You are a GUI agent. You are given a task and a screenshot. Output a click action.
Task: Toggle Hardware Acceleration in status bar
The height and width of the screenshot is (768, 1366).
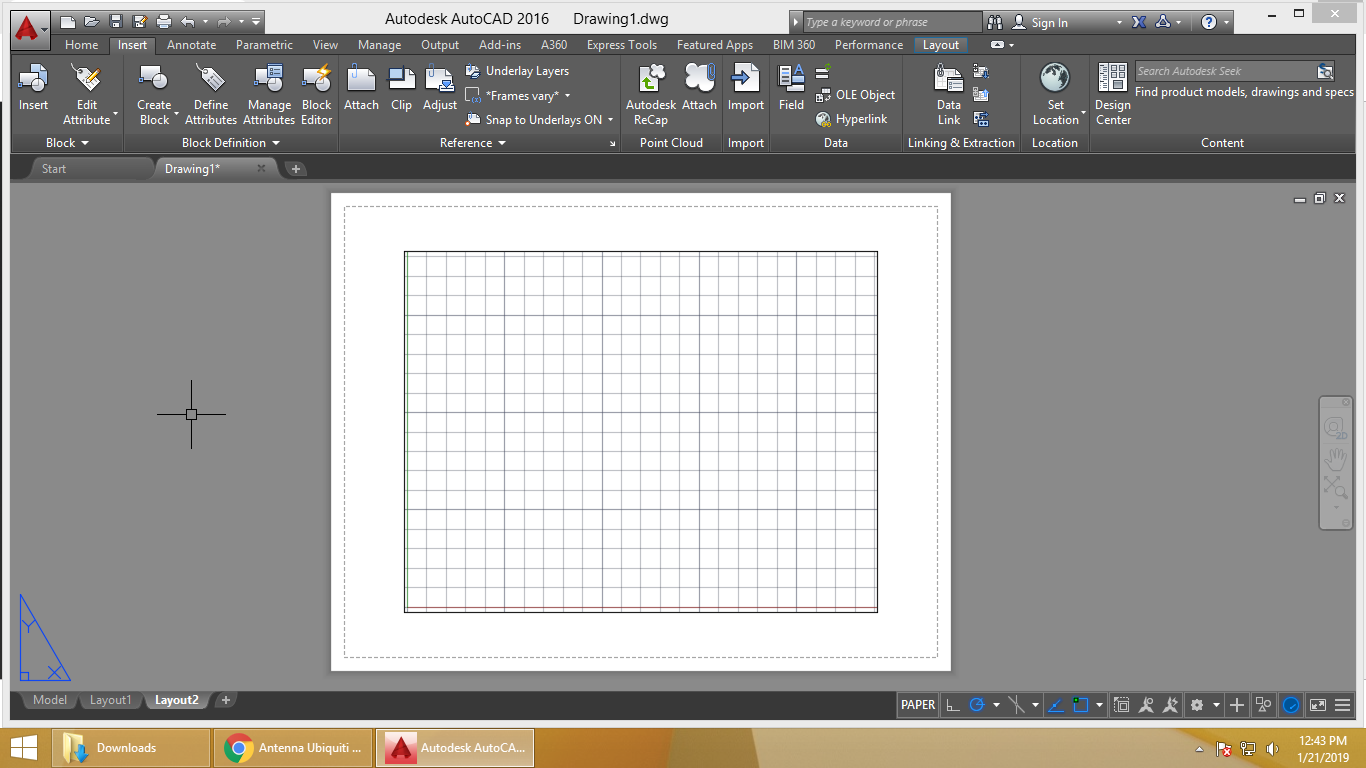pos(1291,705)
